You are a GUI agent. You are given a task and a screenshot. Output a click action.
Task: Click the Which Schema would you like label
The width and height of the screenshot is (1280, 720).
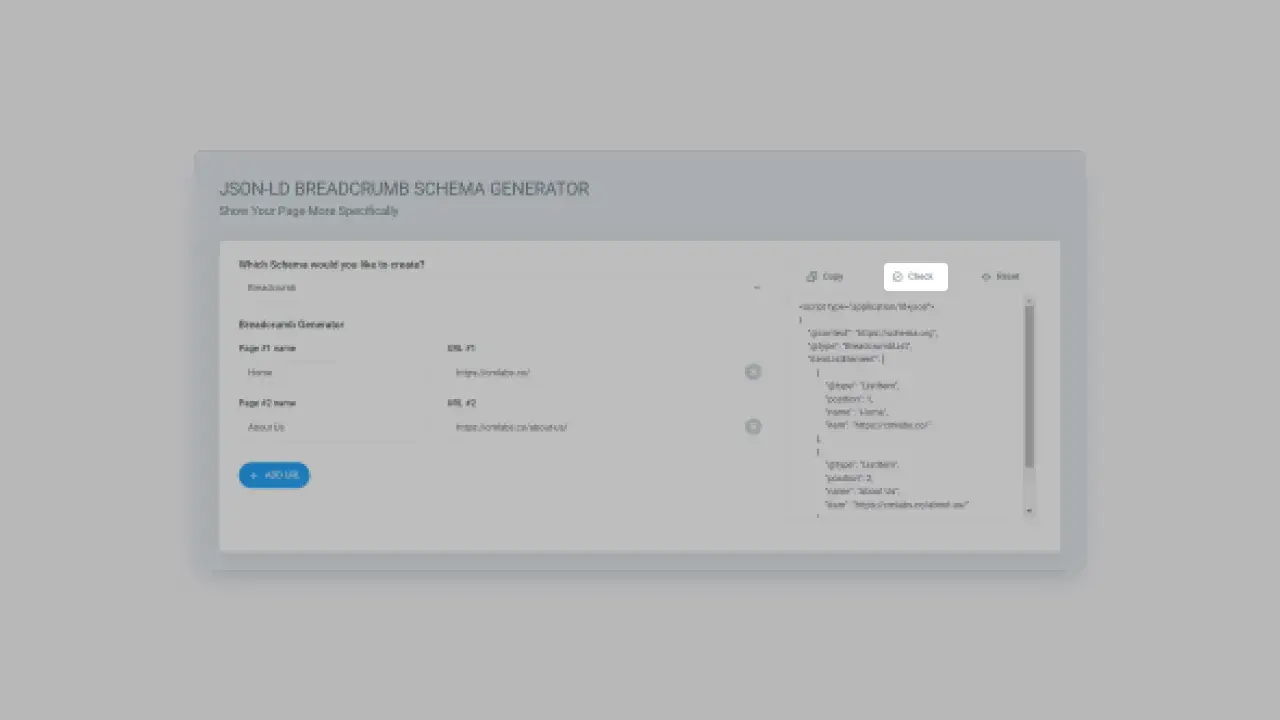point(331,265)
